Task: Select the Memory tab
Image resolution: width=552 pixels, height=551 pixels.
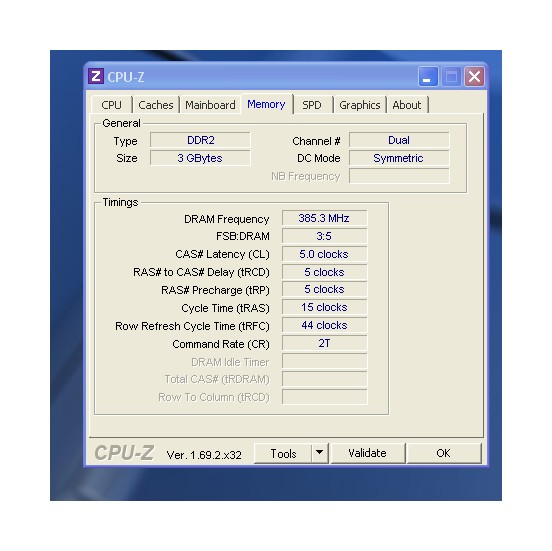Action: click(266, 104)
